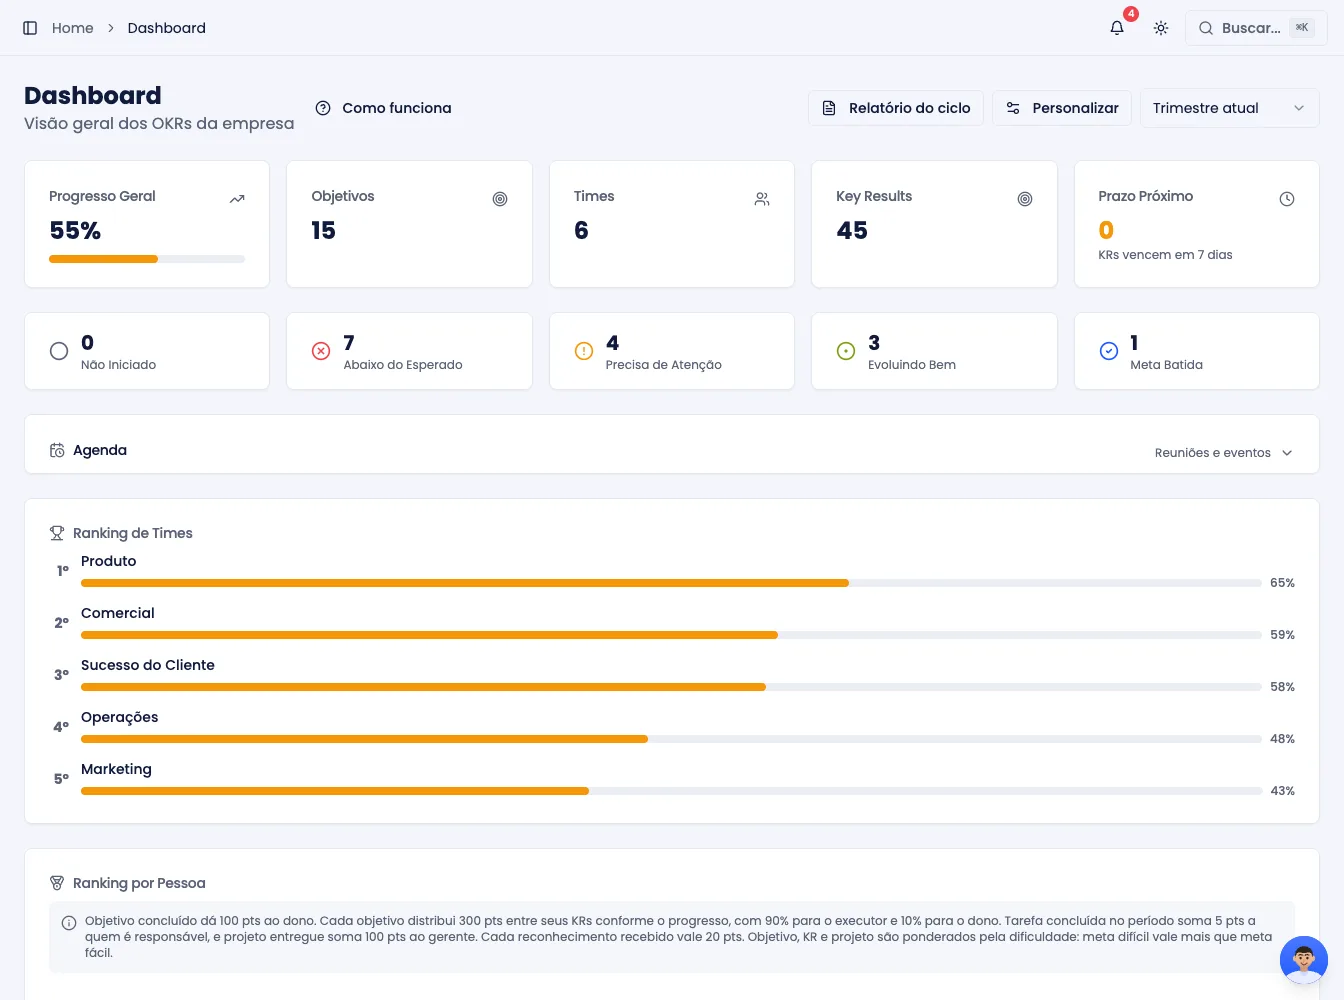This screenshot has height=1000, width=1344.
Task: Click the Times card count 6
Action: click(x=581, y=231)
